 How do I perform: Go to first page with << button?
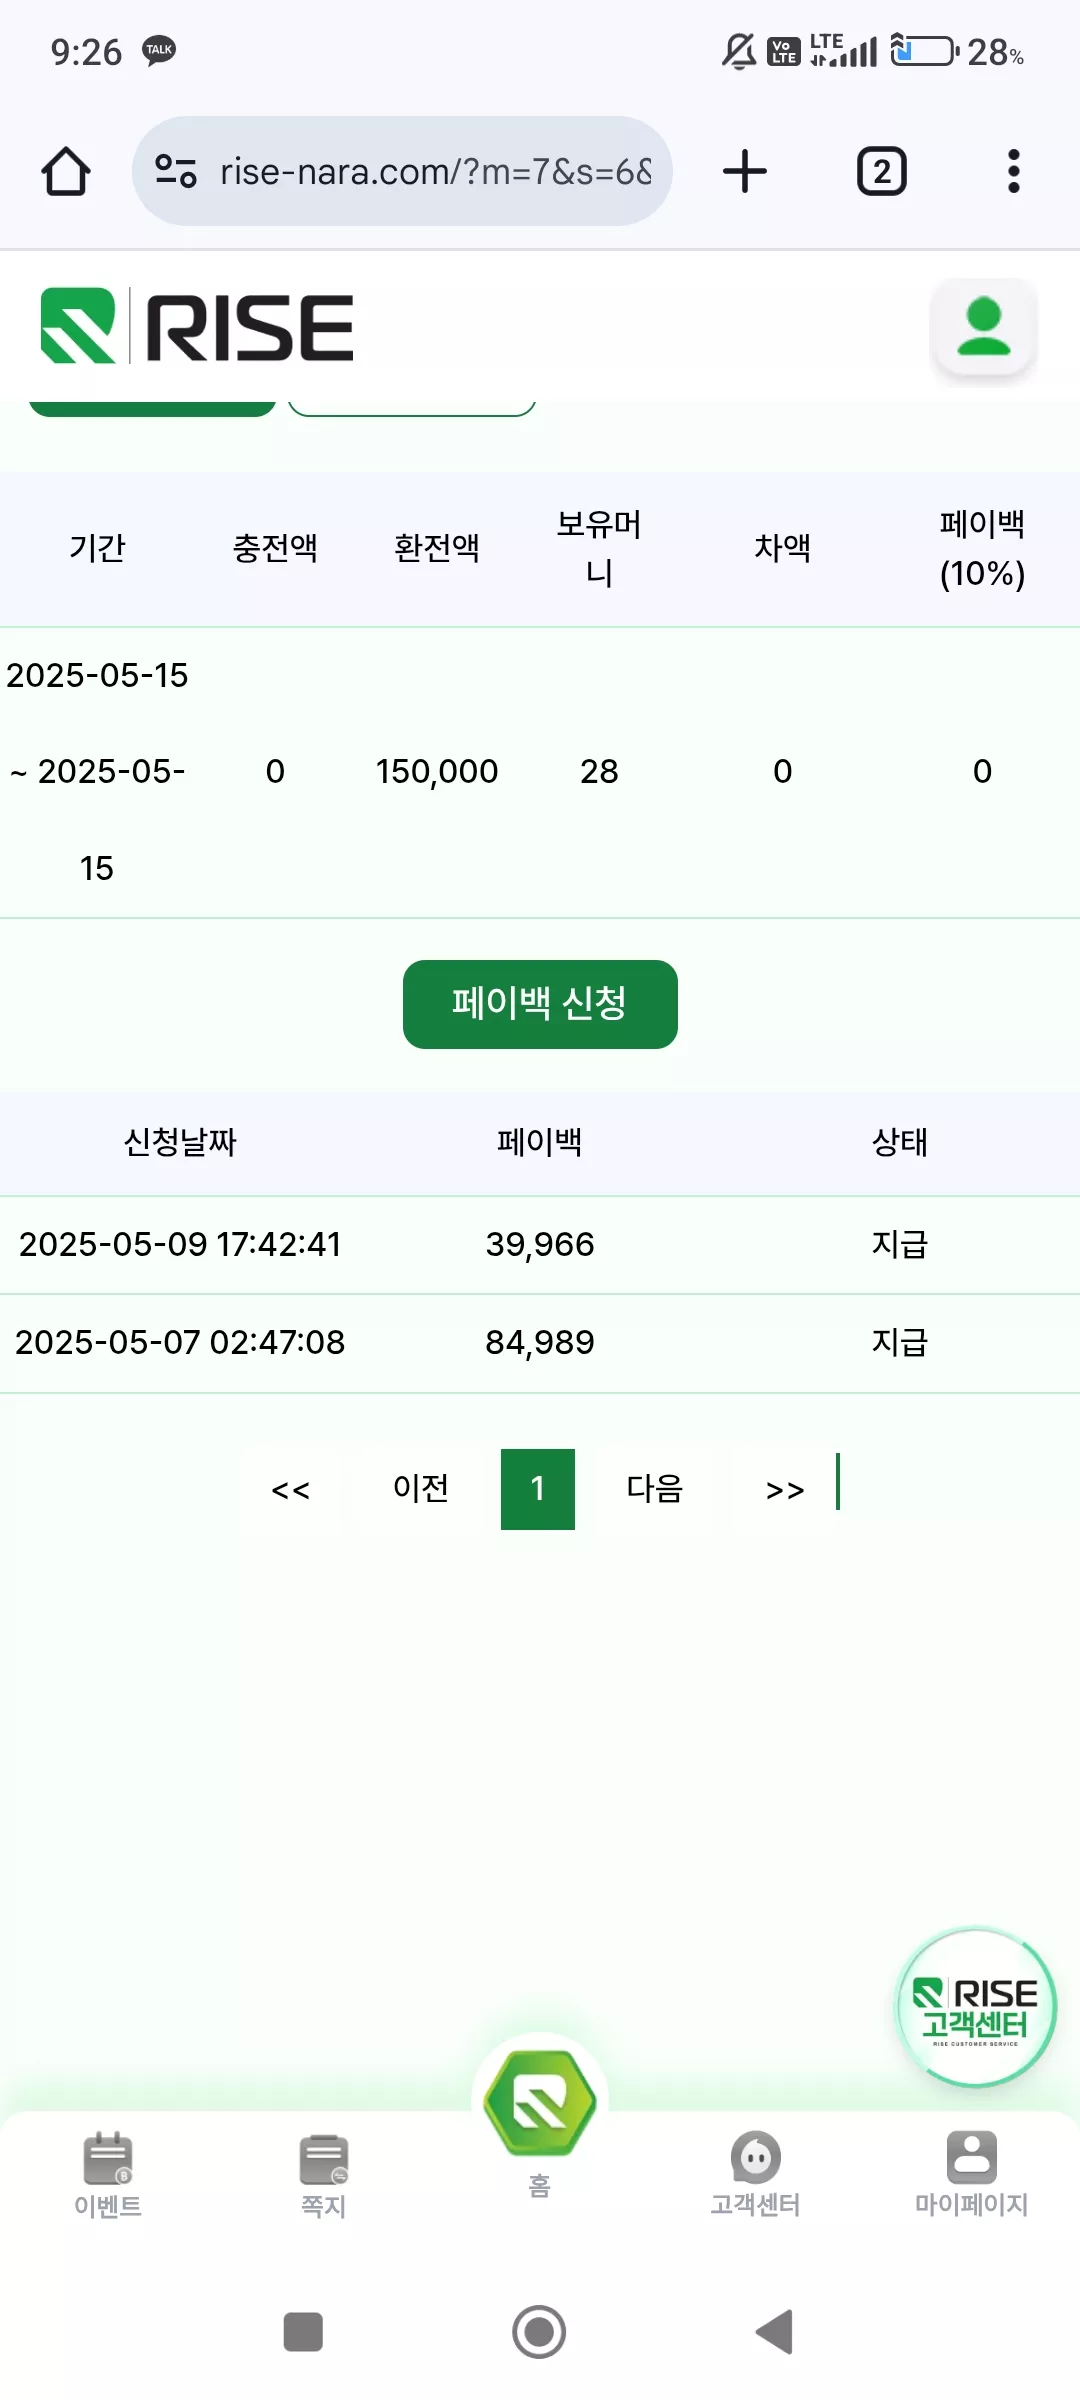(291, 1489)
